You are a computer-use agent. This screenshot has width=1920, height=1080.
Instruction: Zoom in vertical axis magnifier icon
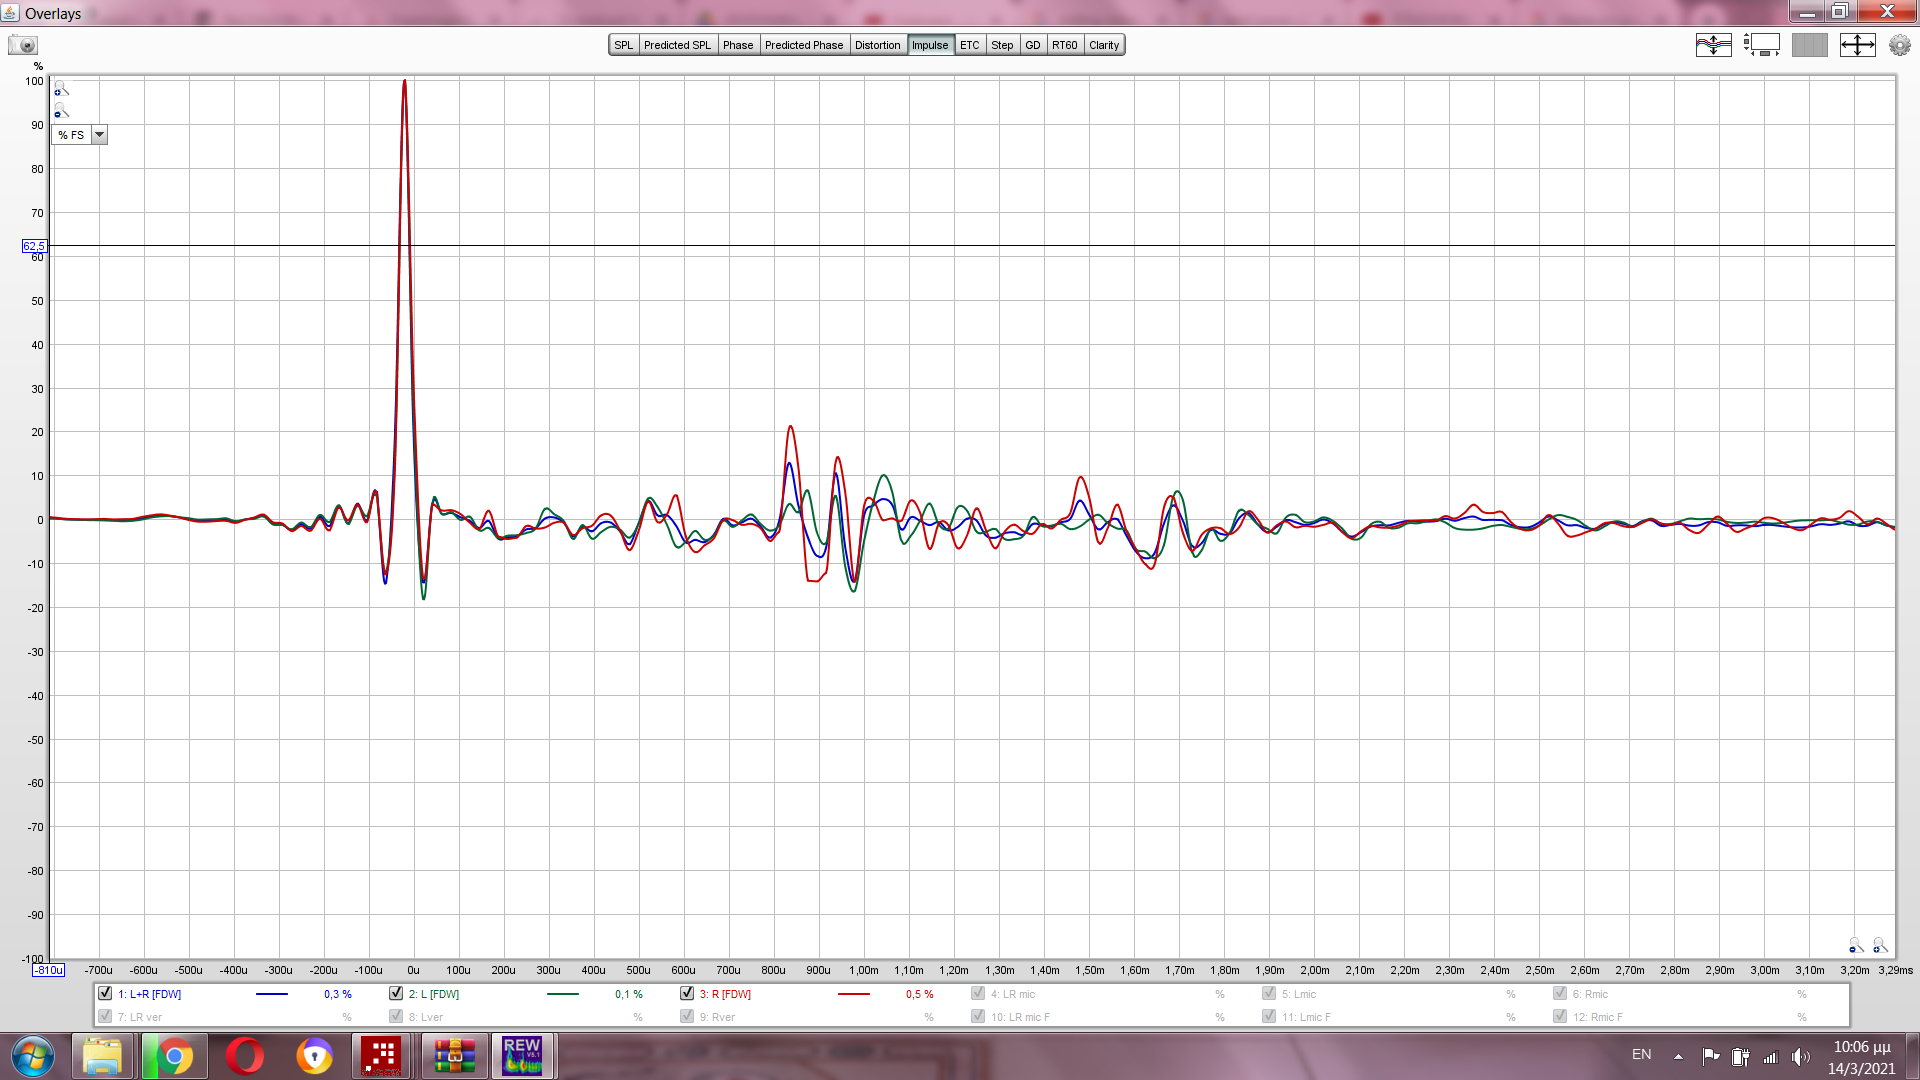61,89
